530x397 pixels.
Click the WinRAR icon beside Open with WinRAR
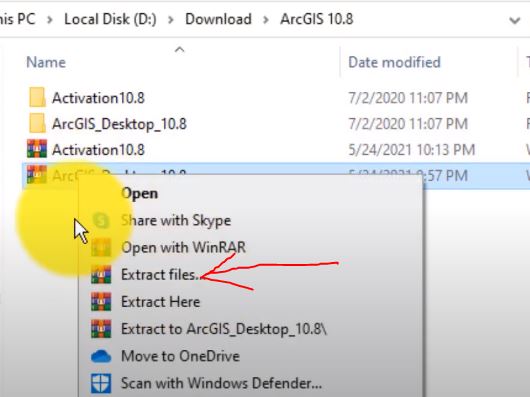[101, 247]
